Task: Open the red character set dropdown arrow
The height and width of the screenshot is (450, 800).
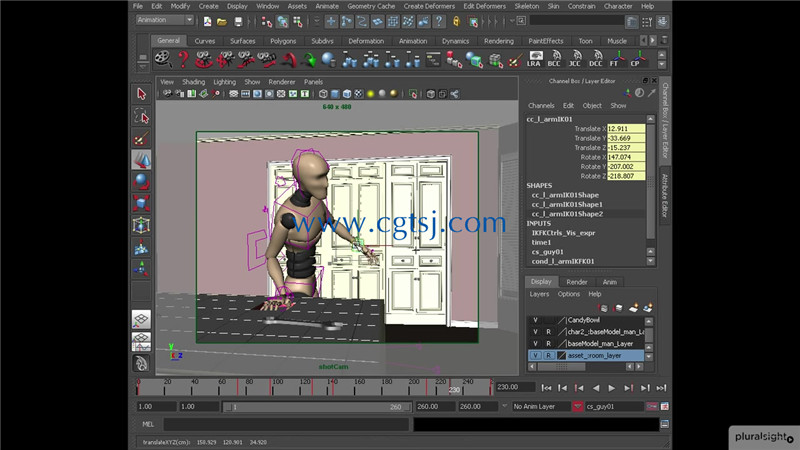Action: point(578,407)
